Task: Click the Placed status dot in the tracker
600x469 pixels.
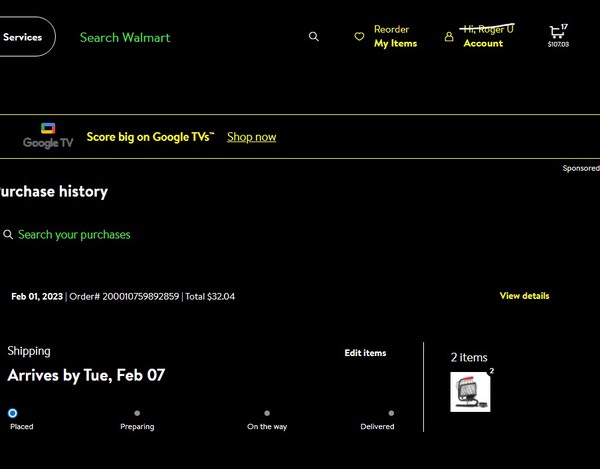Action: [12, 413]
